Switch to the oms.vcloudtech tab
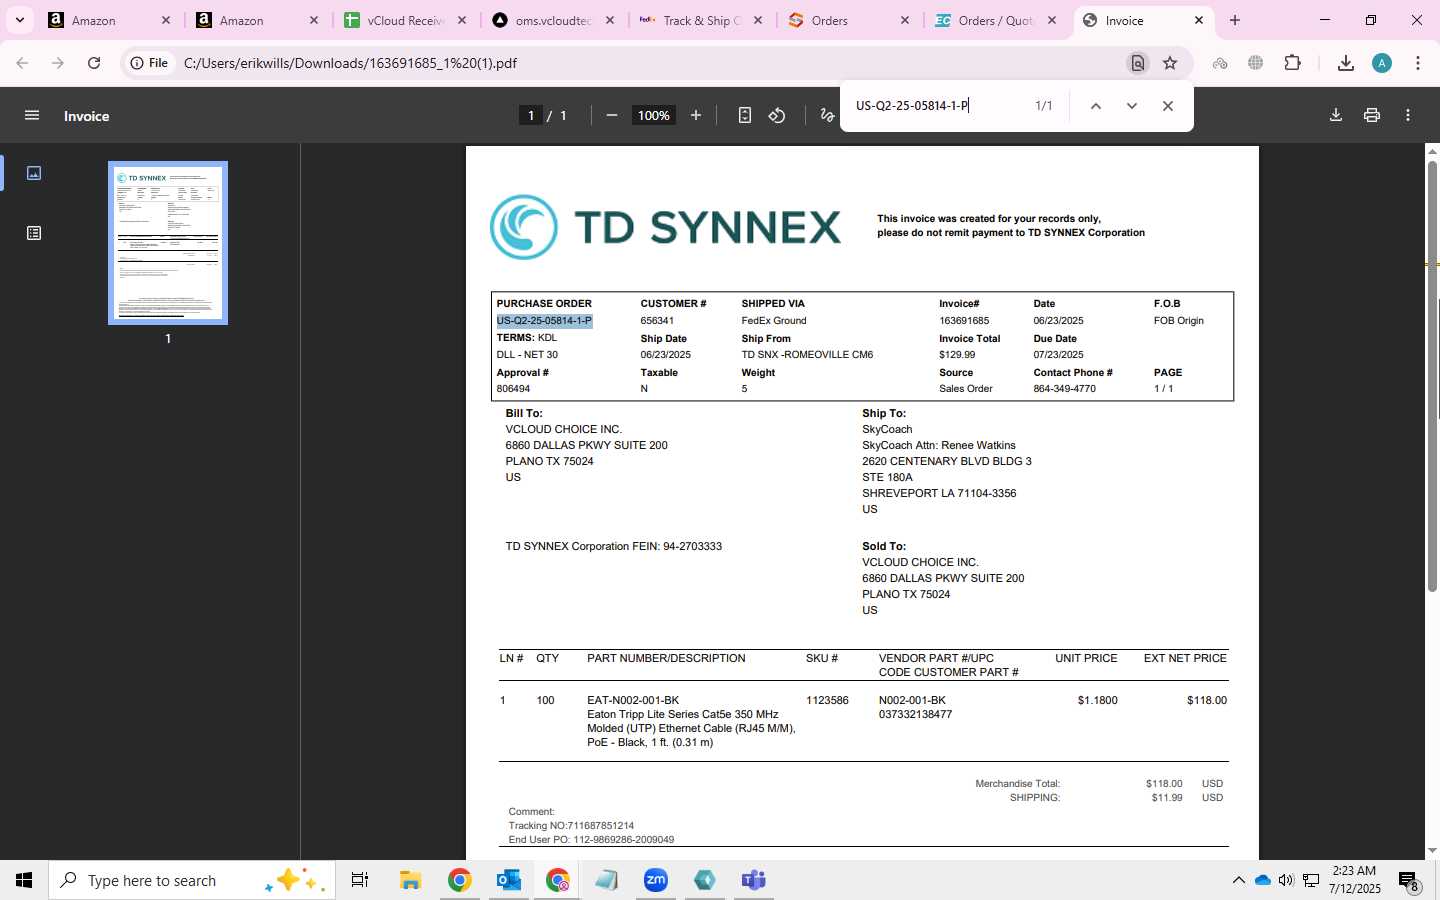 (x=552, y=20)
